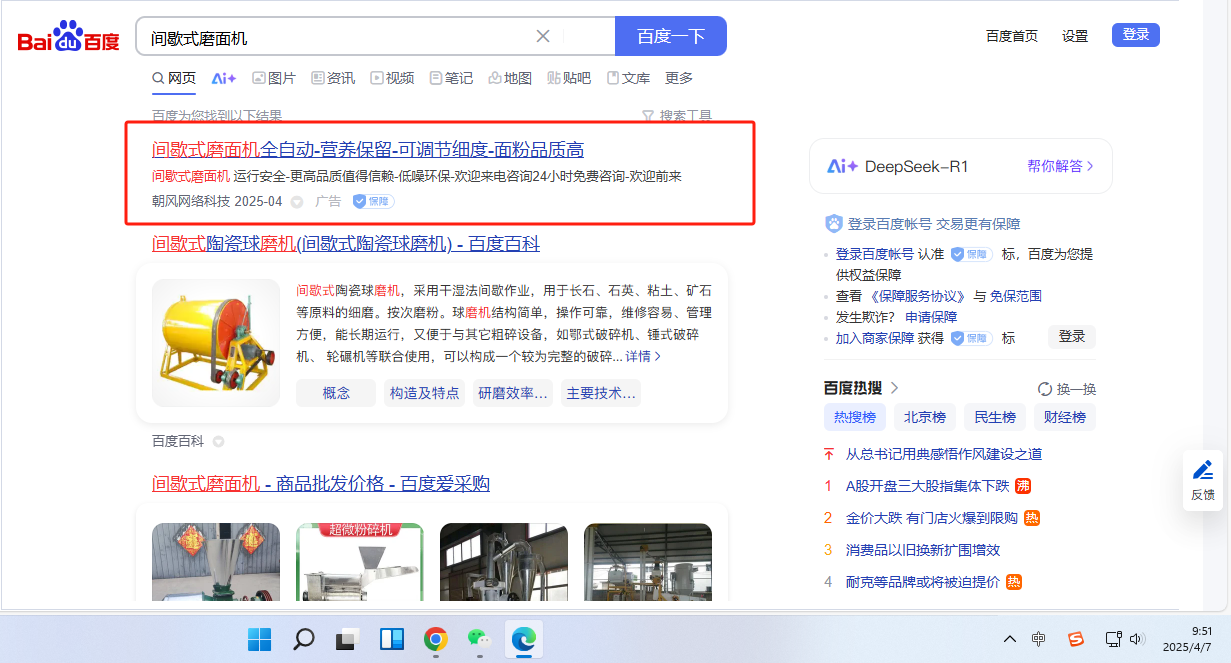Open the 搜索工具 filter

coord(677,116)
